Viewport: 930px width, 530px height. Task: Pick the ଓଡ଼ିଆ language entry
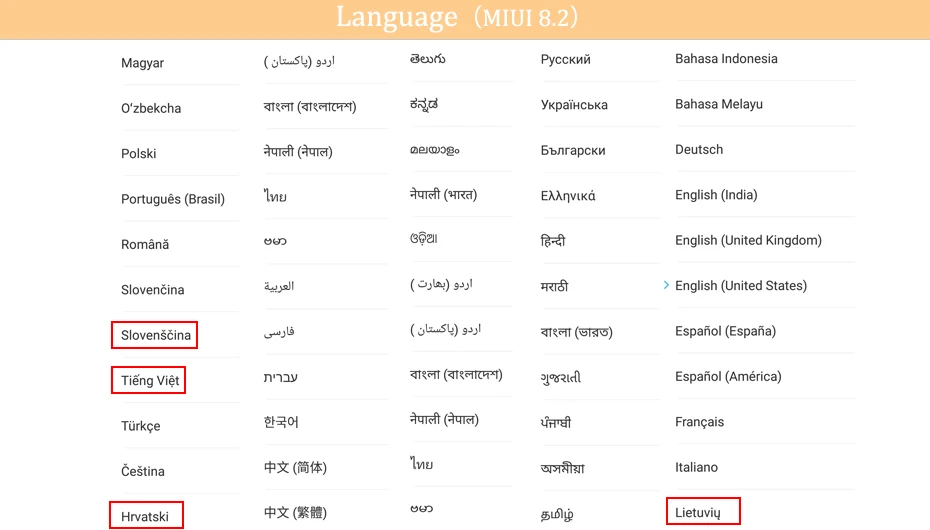click(423, 238)
